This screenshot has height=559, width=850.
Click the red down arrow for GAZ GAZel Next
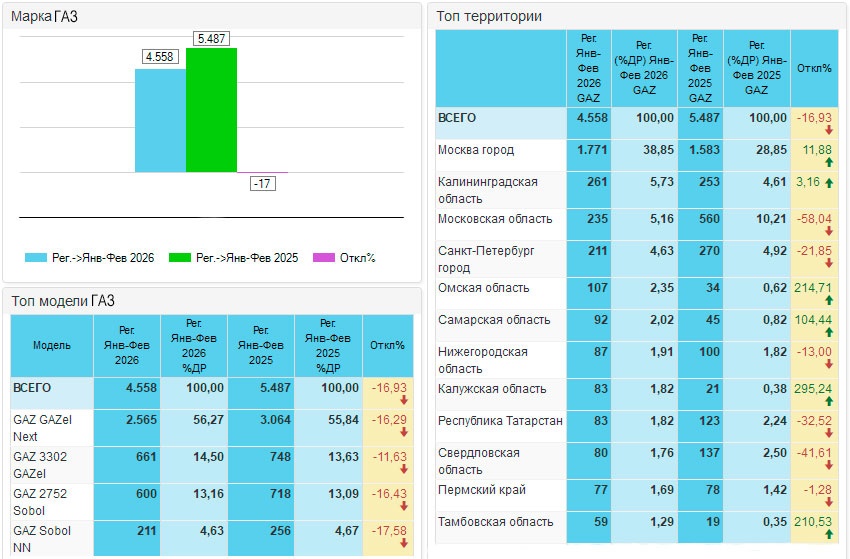pos(405,434)
